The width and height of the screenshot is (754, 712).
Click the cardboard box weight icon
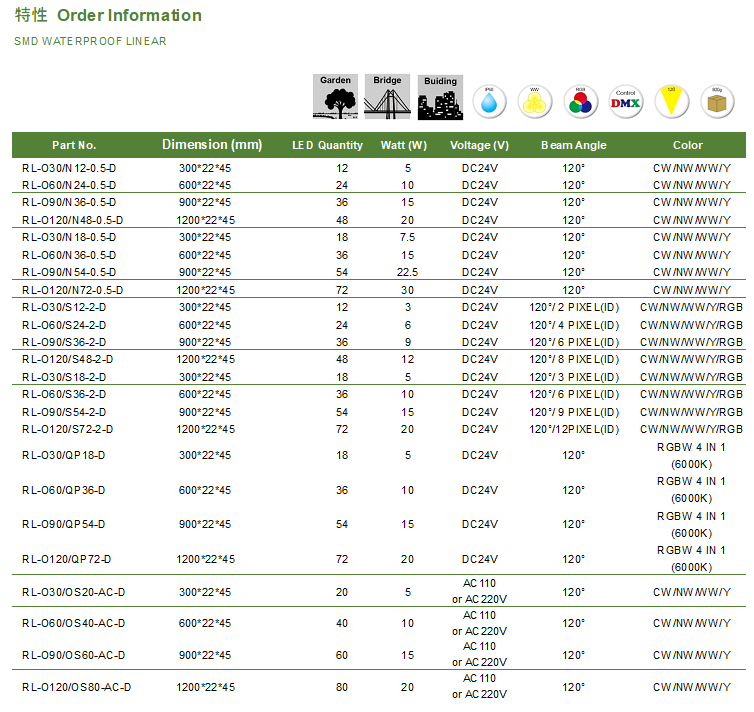(x=716, y=101)
